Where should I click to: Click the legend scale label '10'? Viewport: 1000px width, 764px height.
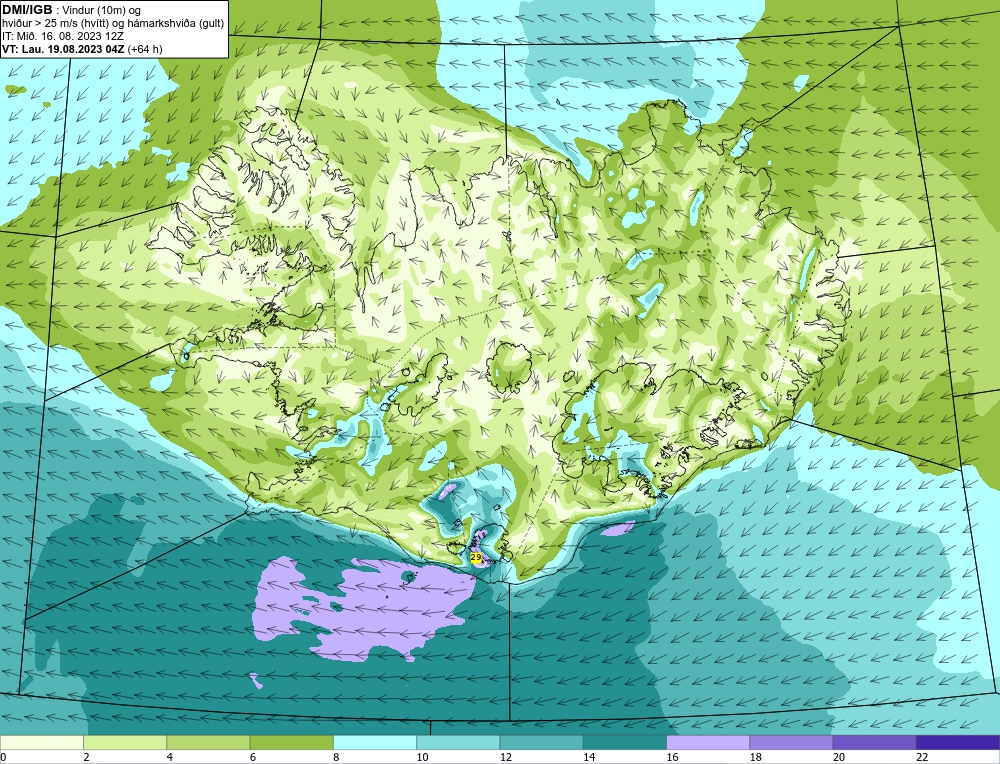point(422,758)
